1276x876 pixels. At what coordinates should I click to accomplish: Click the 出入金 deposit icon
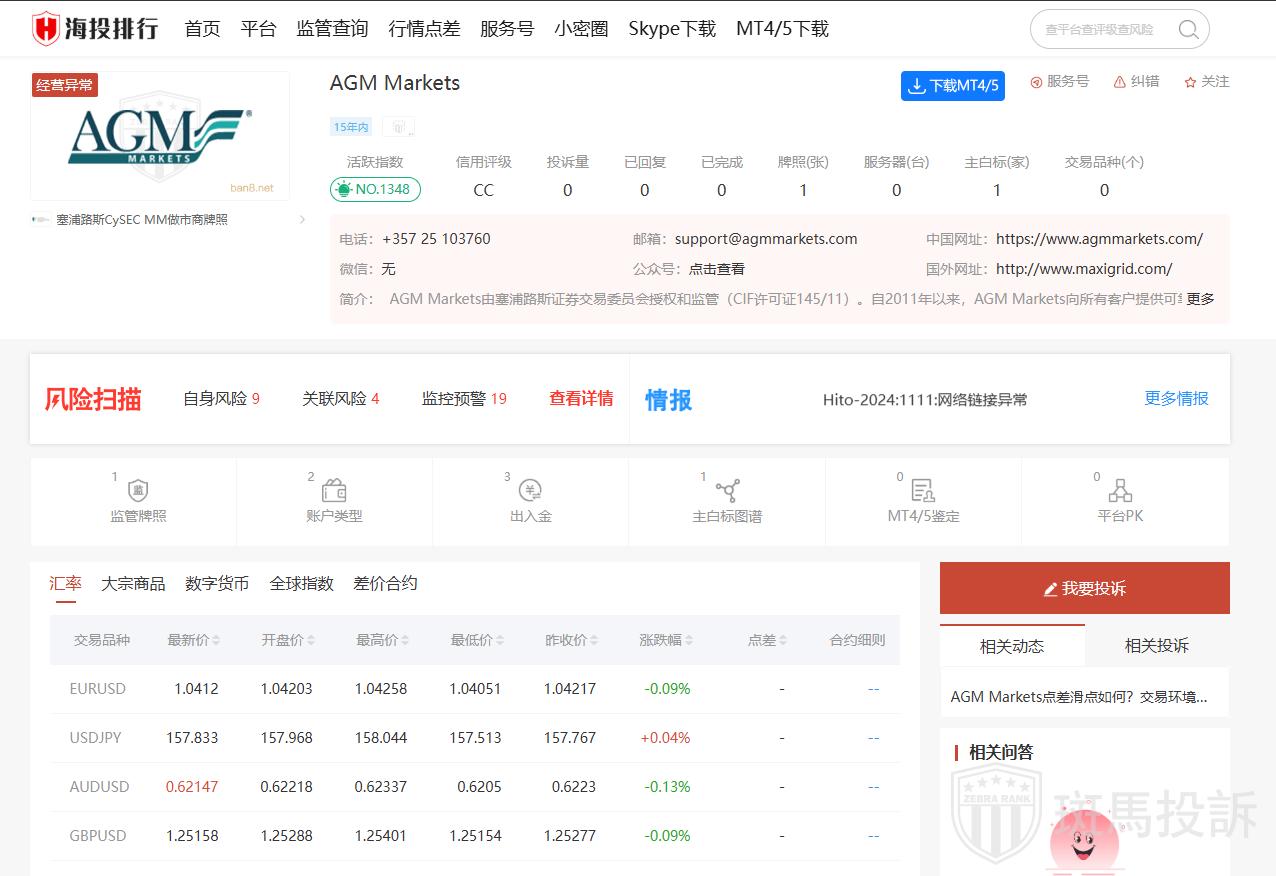(x=530, y=491)
